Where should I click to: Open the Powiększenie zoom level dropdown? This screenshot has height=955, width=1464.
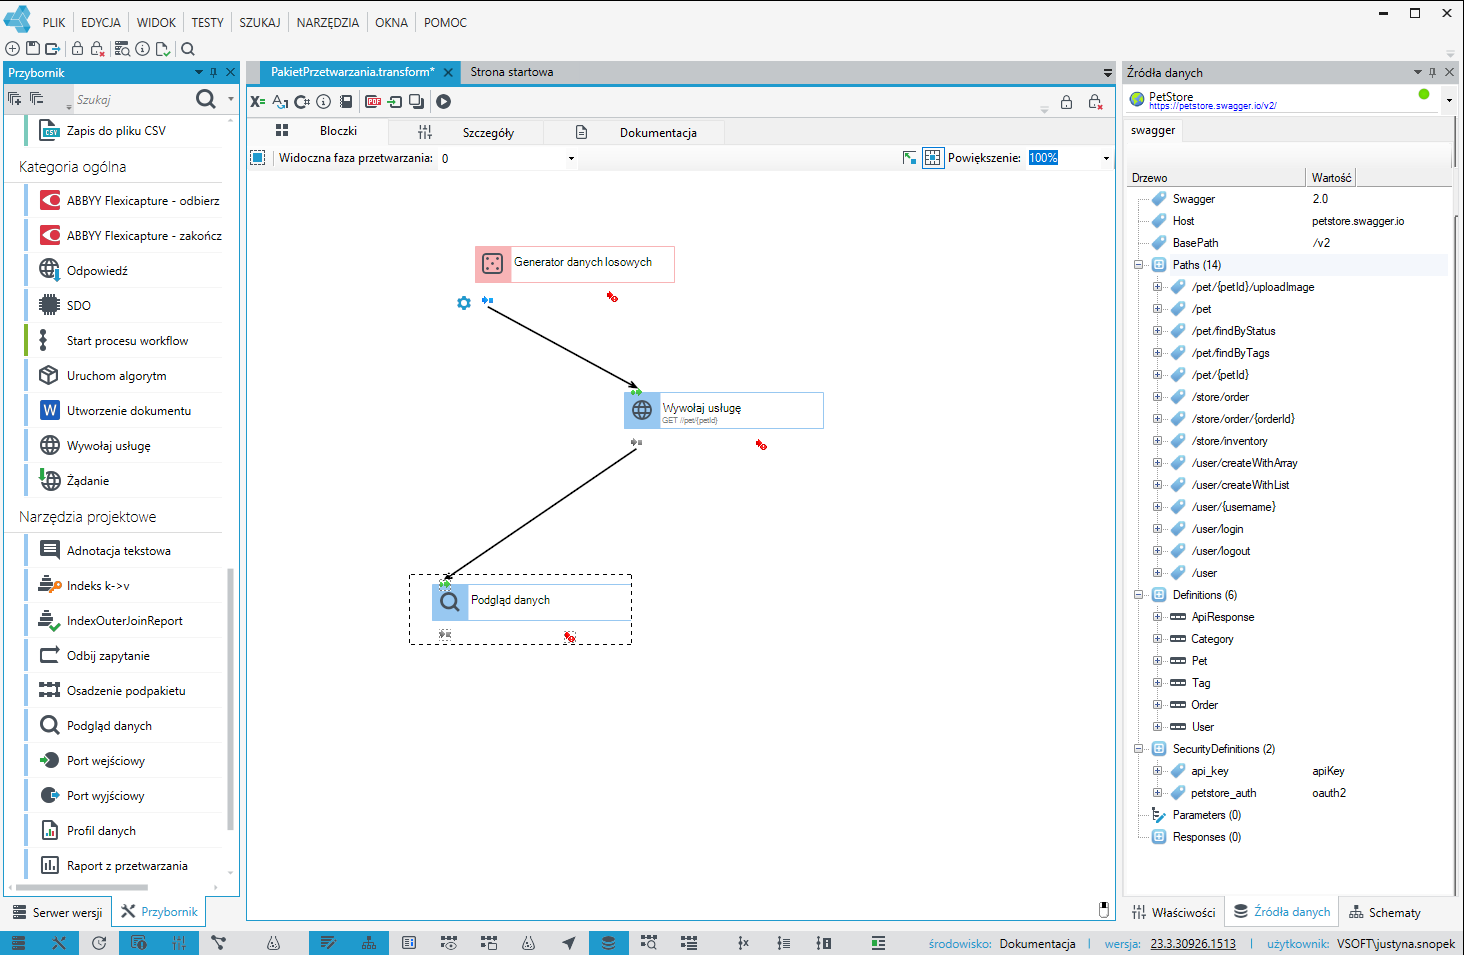(x=1106, y=158)
